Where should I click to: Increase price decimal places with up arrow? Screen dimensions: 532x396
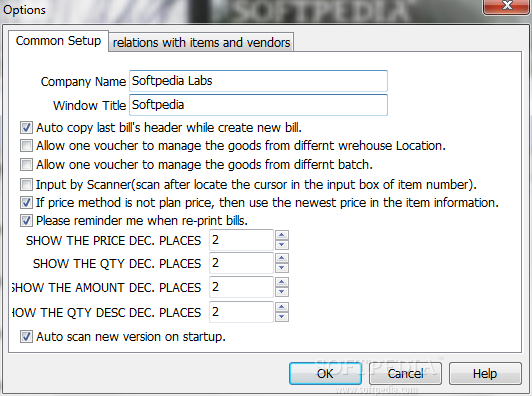282,235
